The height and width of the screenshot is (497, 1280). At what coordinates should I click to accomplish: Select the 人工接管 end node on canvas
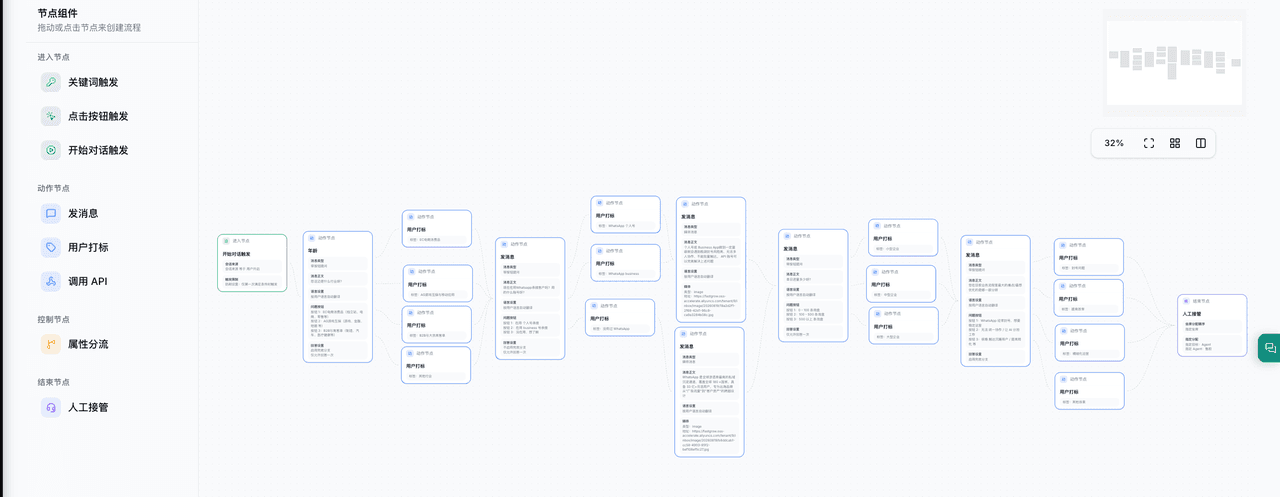click(1212, 325)
